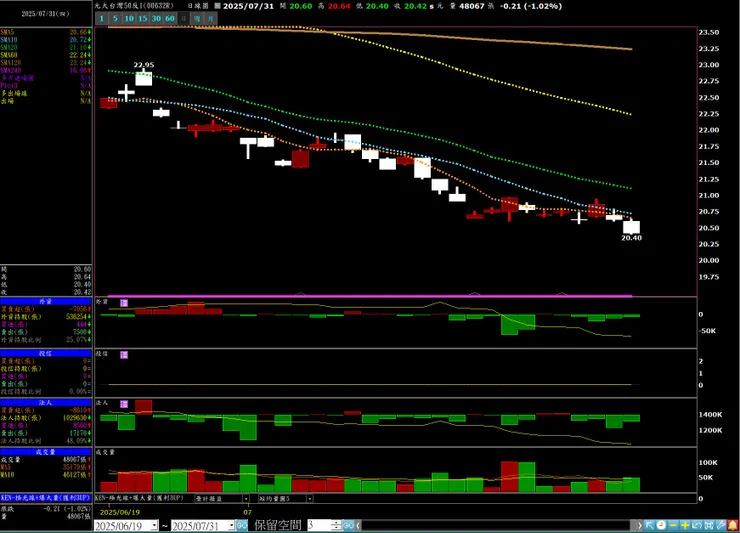Select the 10-minute timeframe button
The image size is (740, 533).
129,18
